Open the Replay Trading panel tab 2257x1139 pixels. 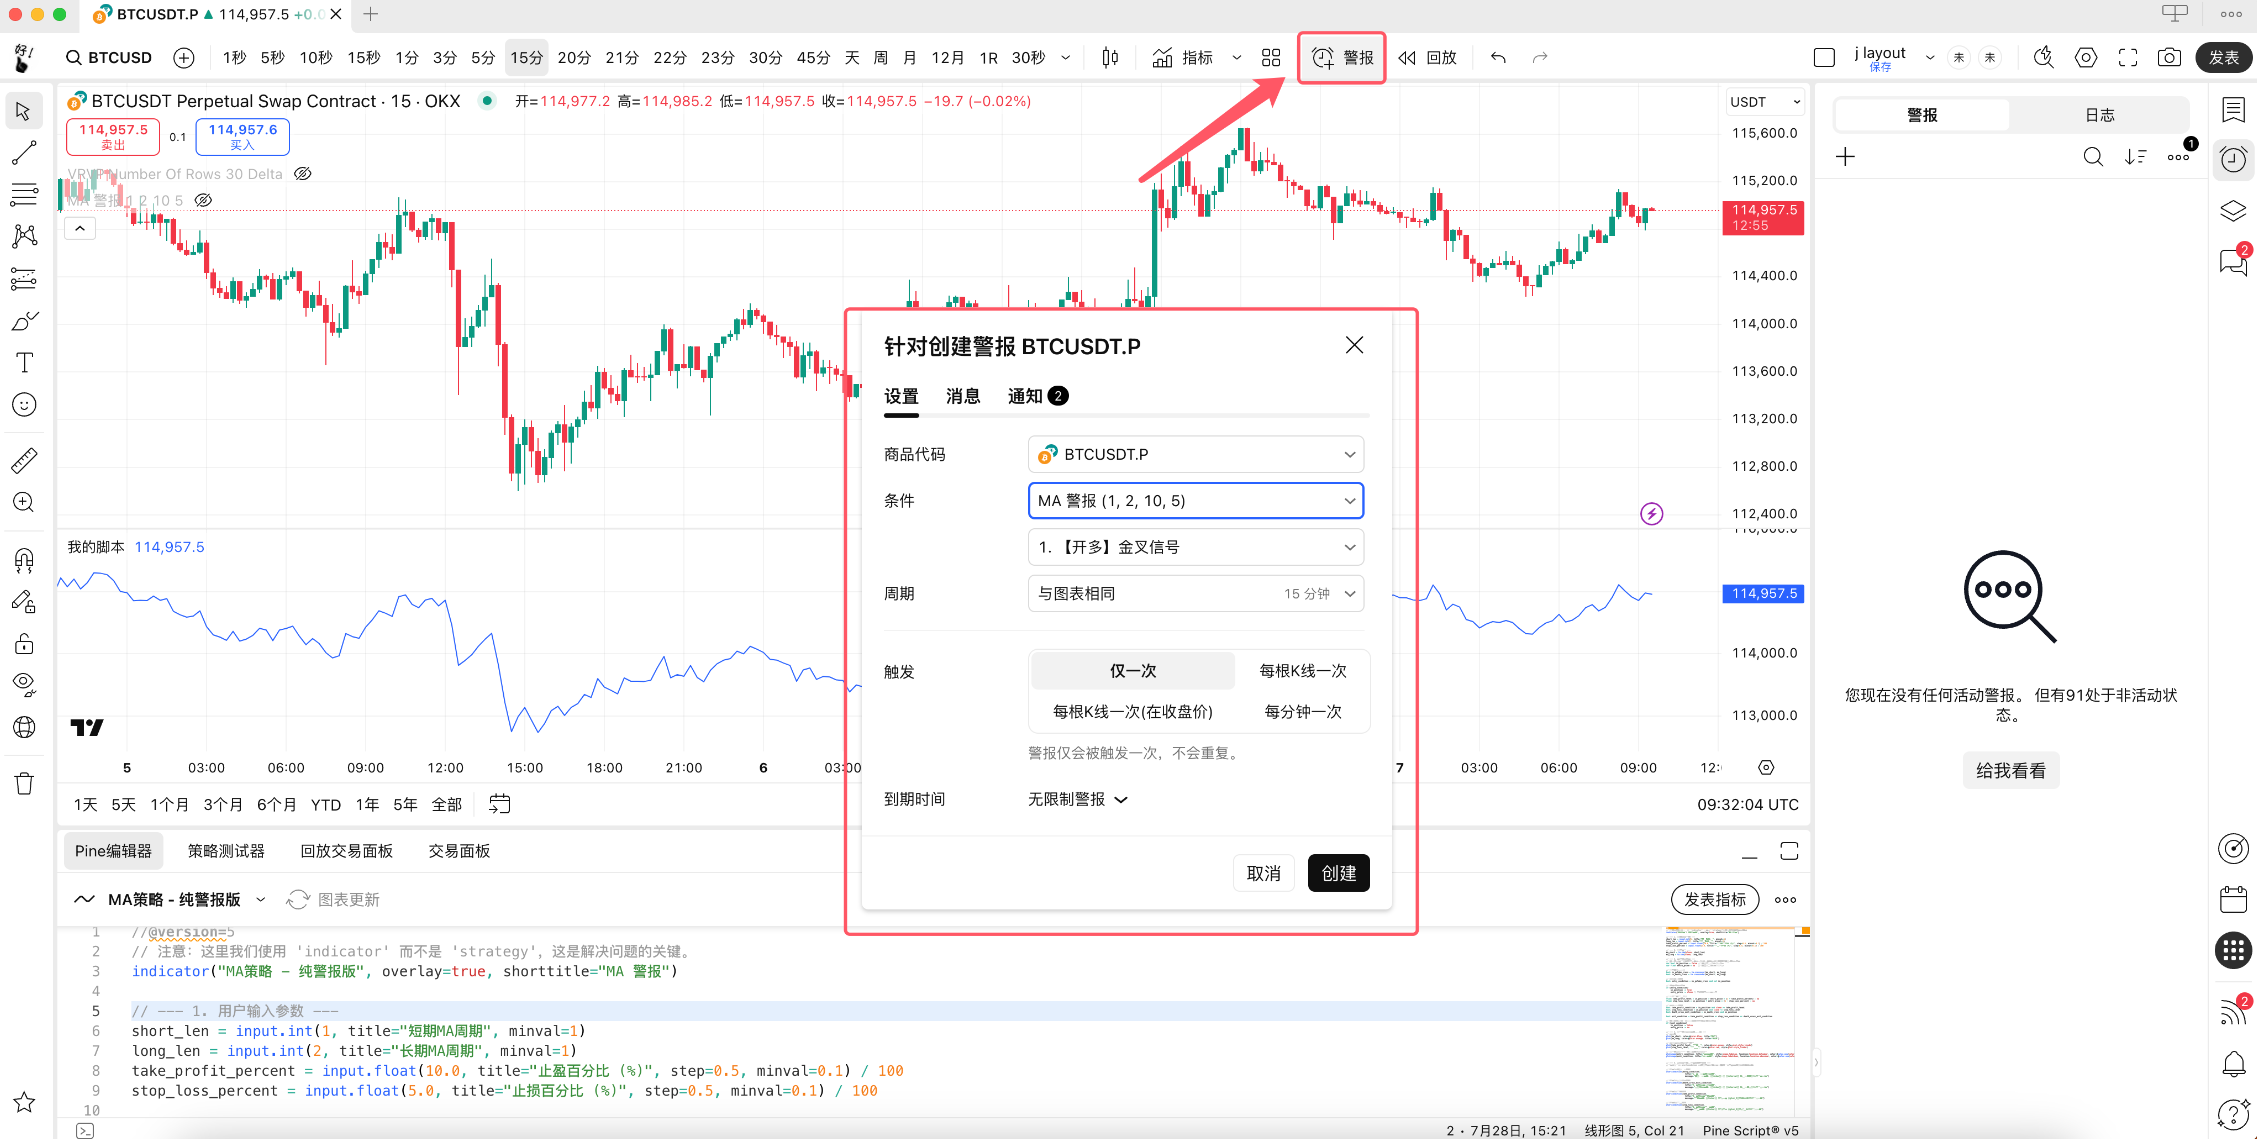pyautogui.click(x=347, y=851)
